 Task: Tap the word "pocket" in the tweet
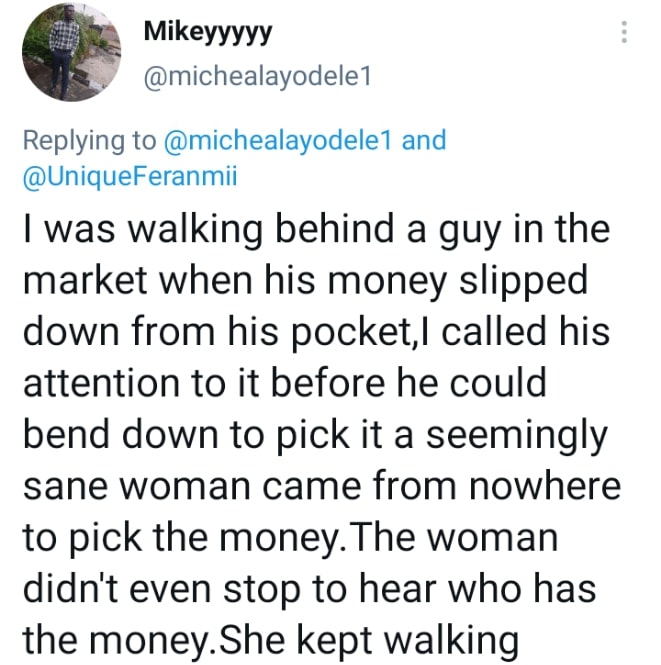coord(328,332)
